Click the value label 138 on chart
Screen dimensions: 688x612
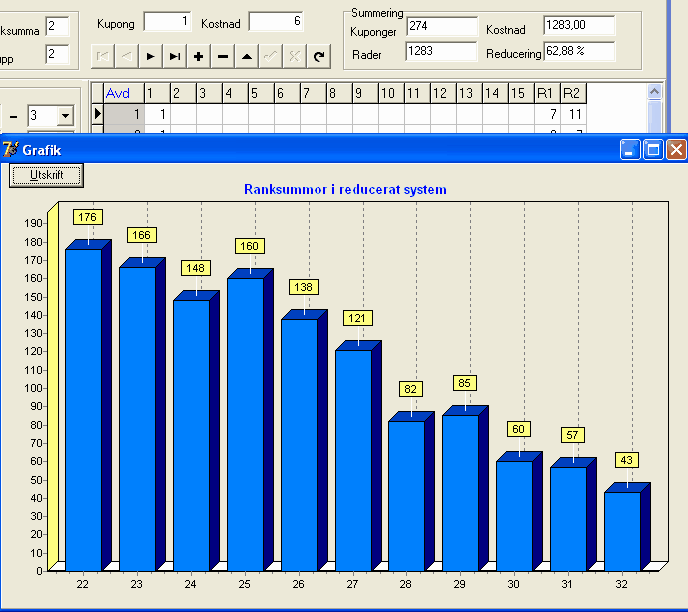click(x=304, y=287)
